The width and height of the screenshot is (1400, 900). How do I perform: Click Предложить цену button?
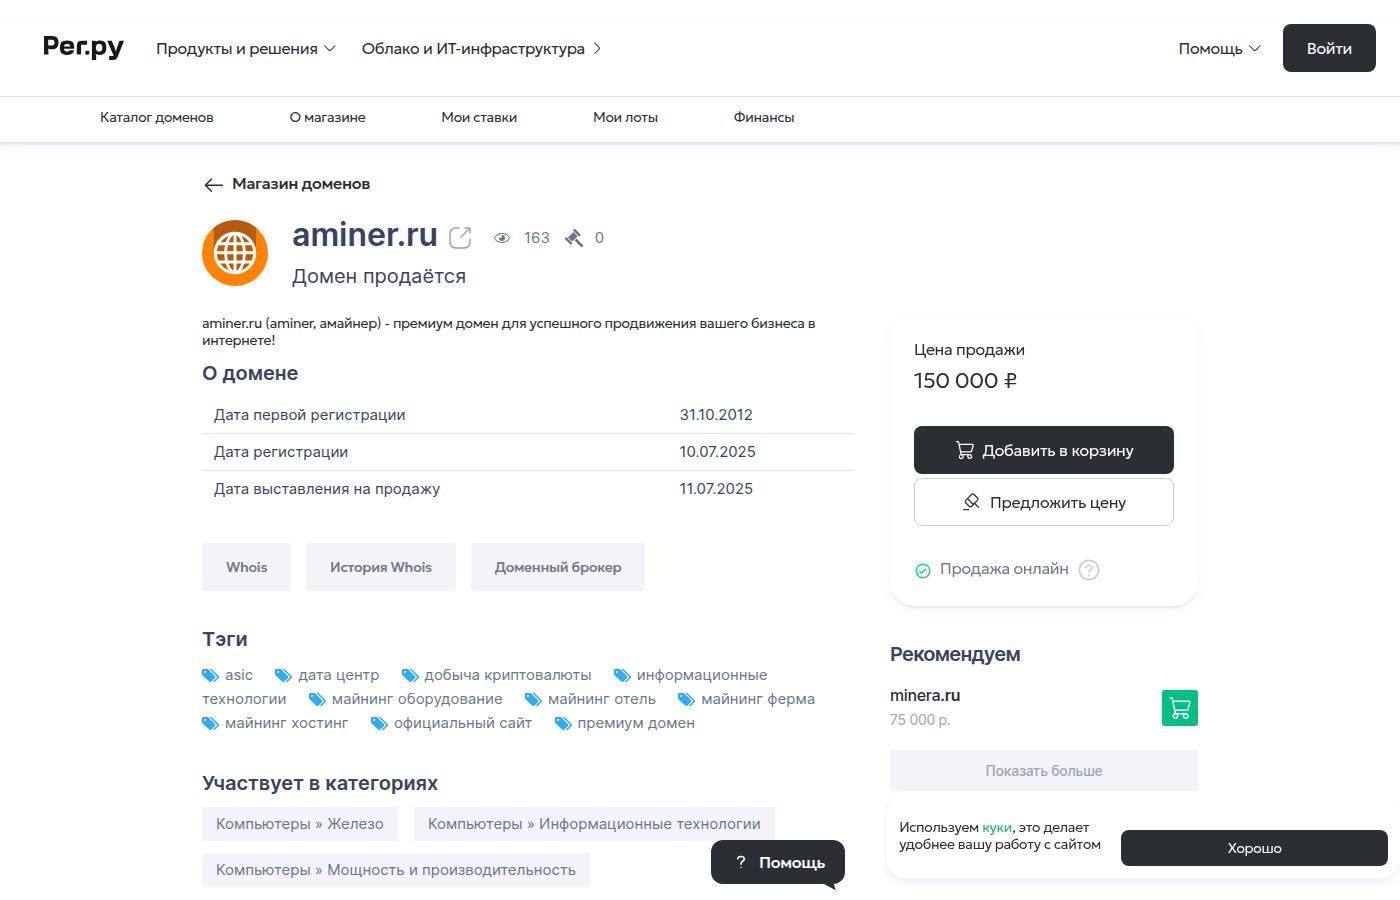tap(1044, 502)
